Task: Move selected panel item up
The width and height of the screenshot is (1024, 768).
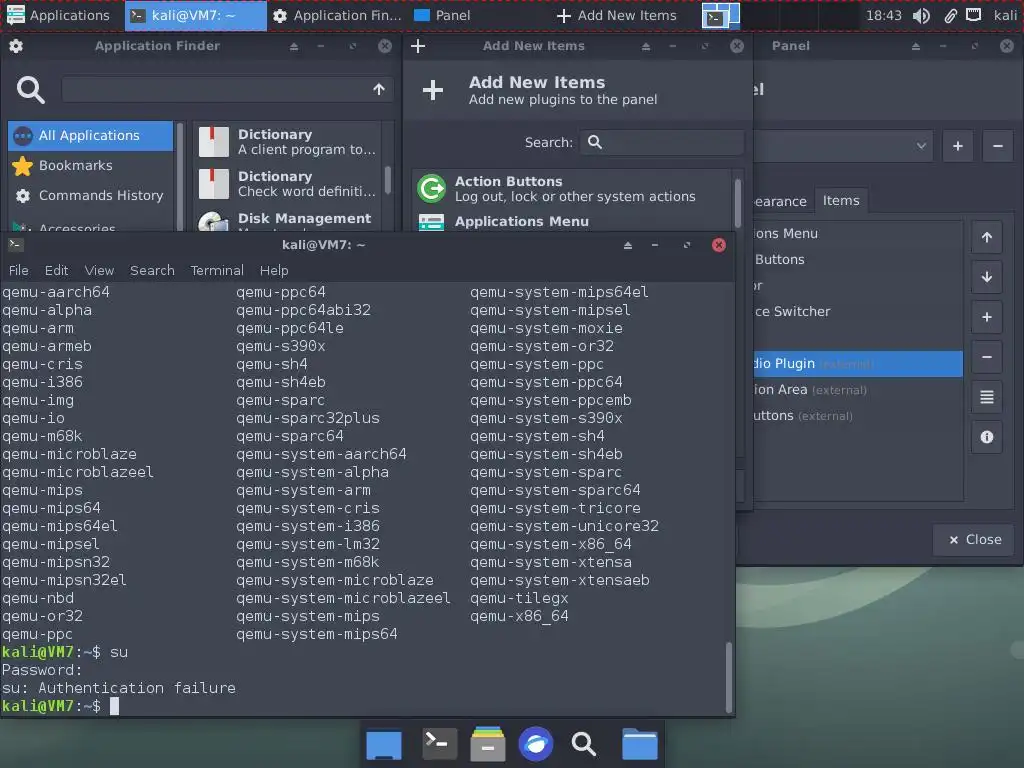Action: pos(986,238)
